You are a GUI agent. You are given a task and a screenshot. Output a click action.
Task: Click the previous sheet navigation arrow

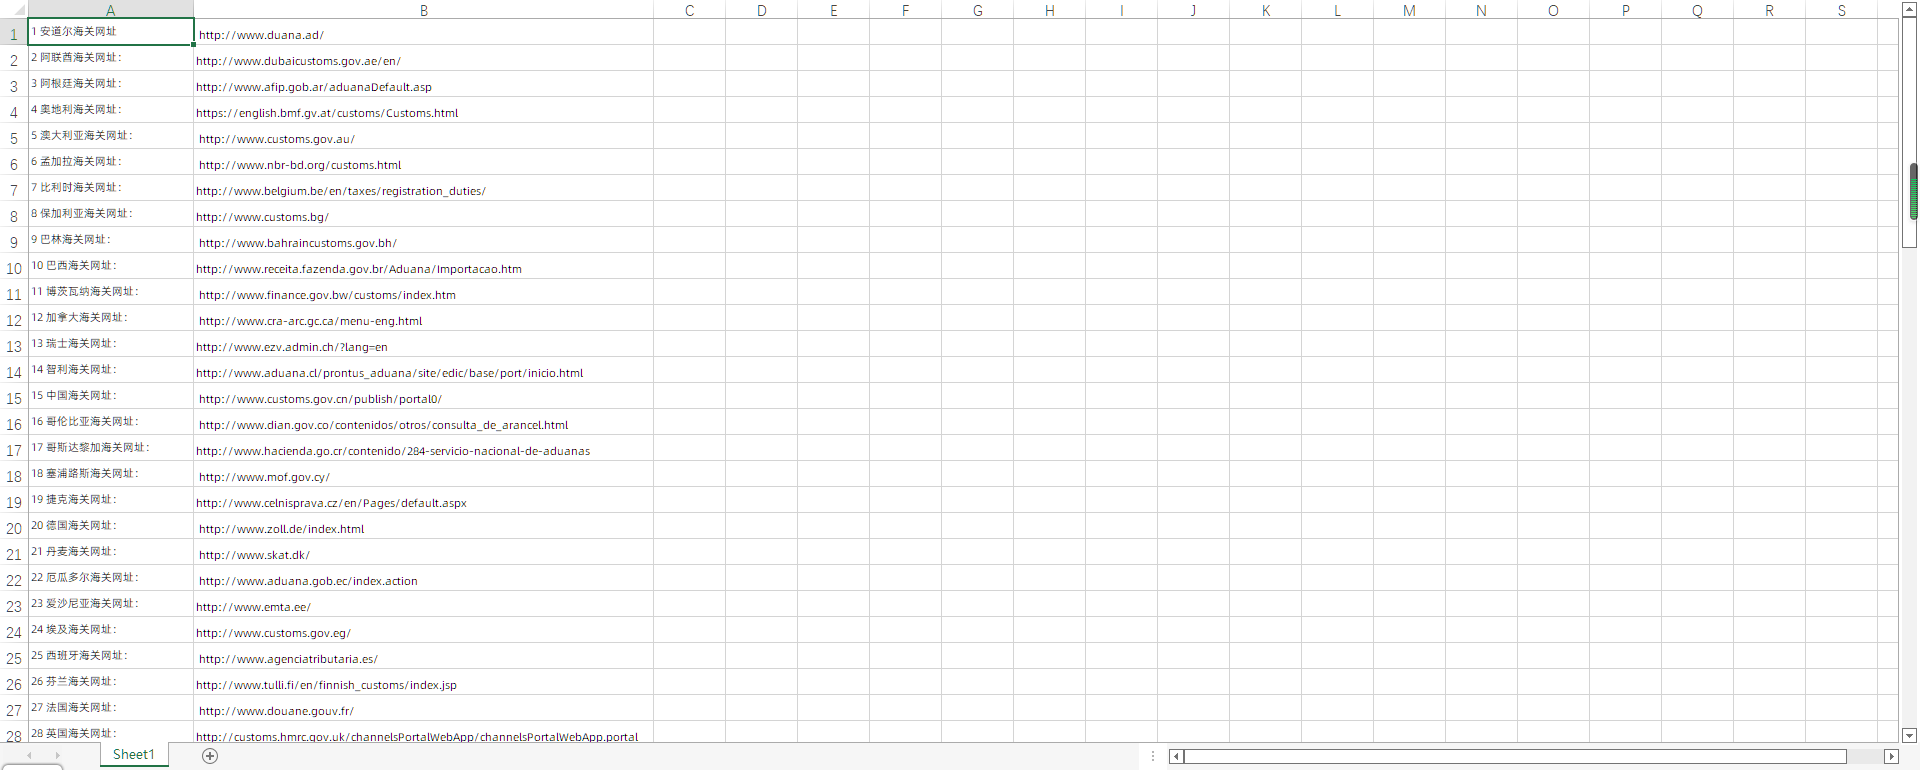point(30,756)
